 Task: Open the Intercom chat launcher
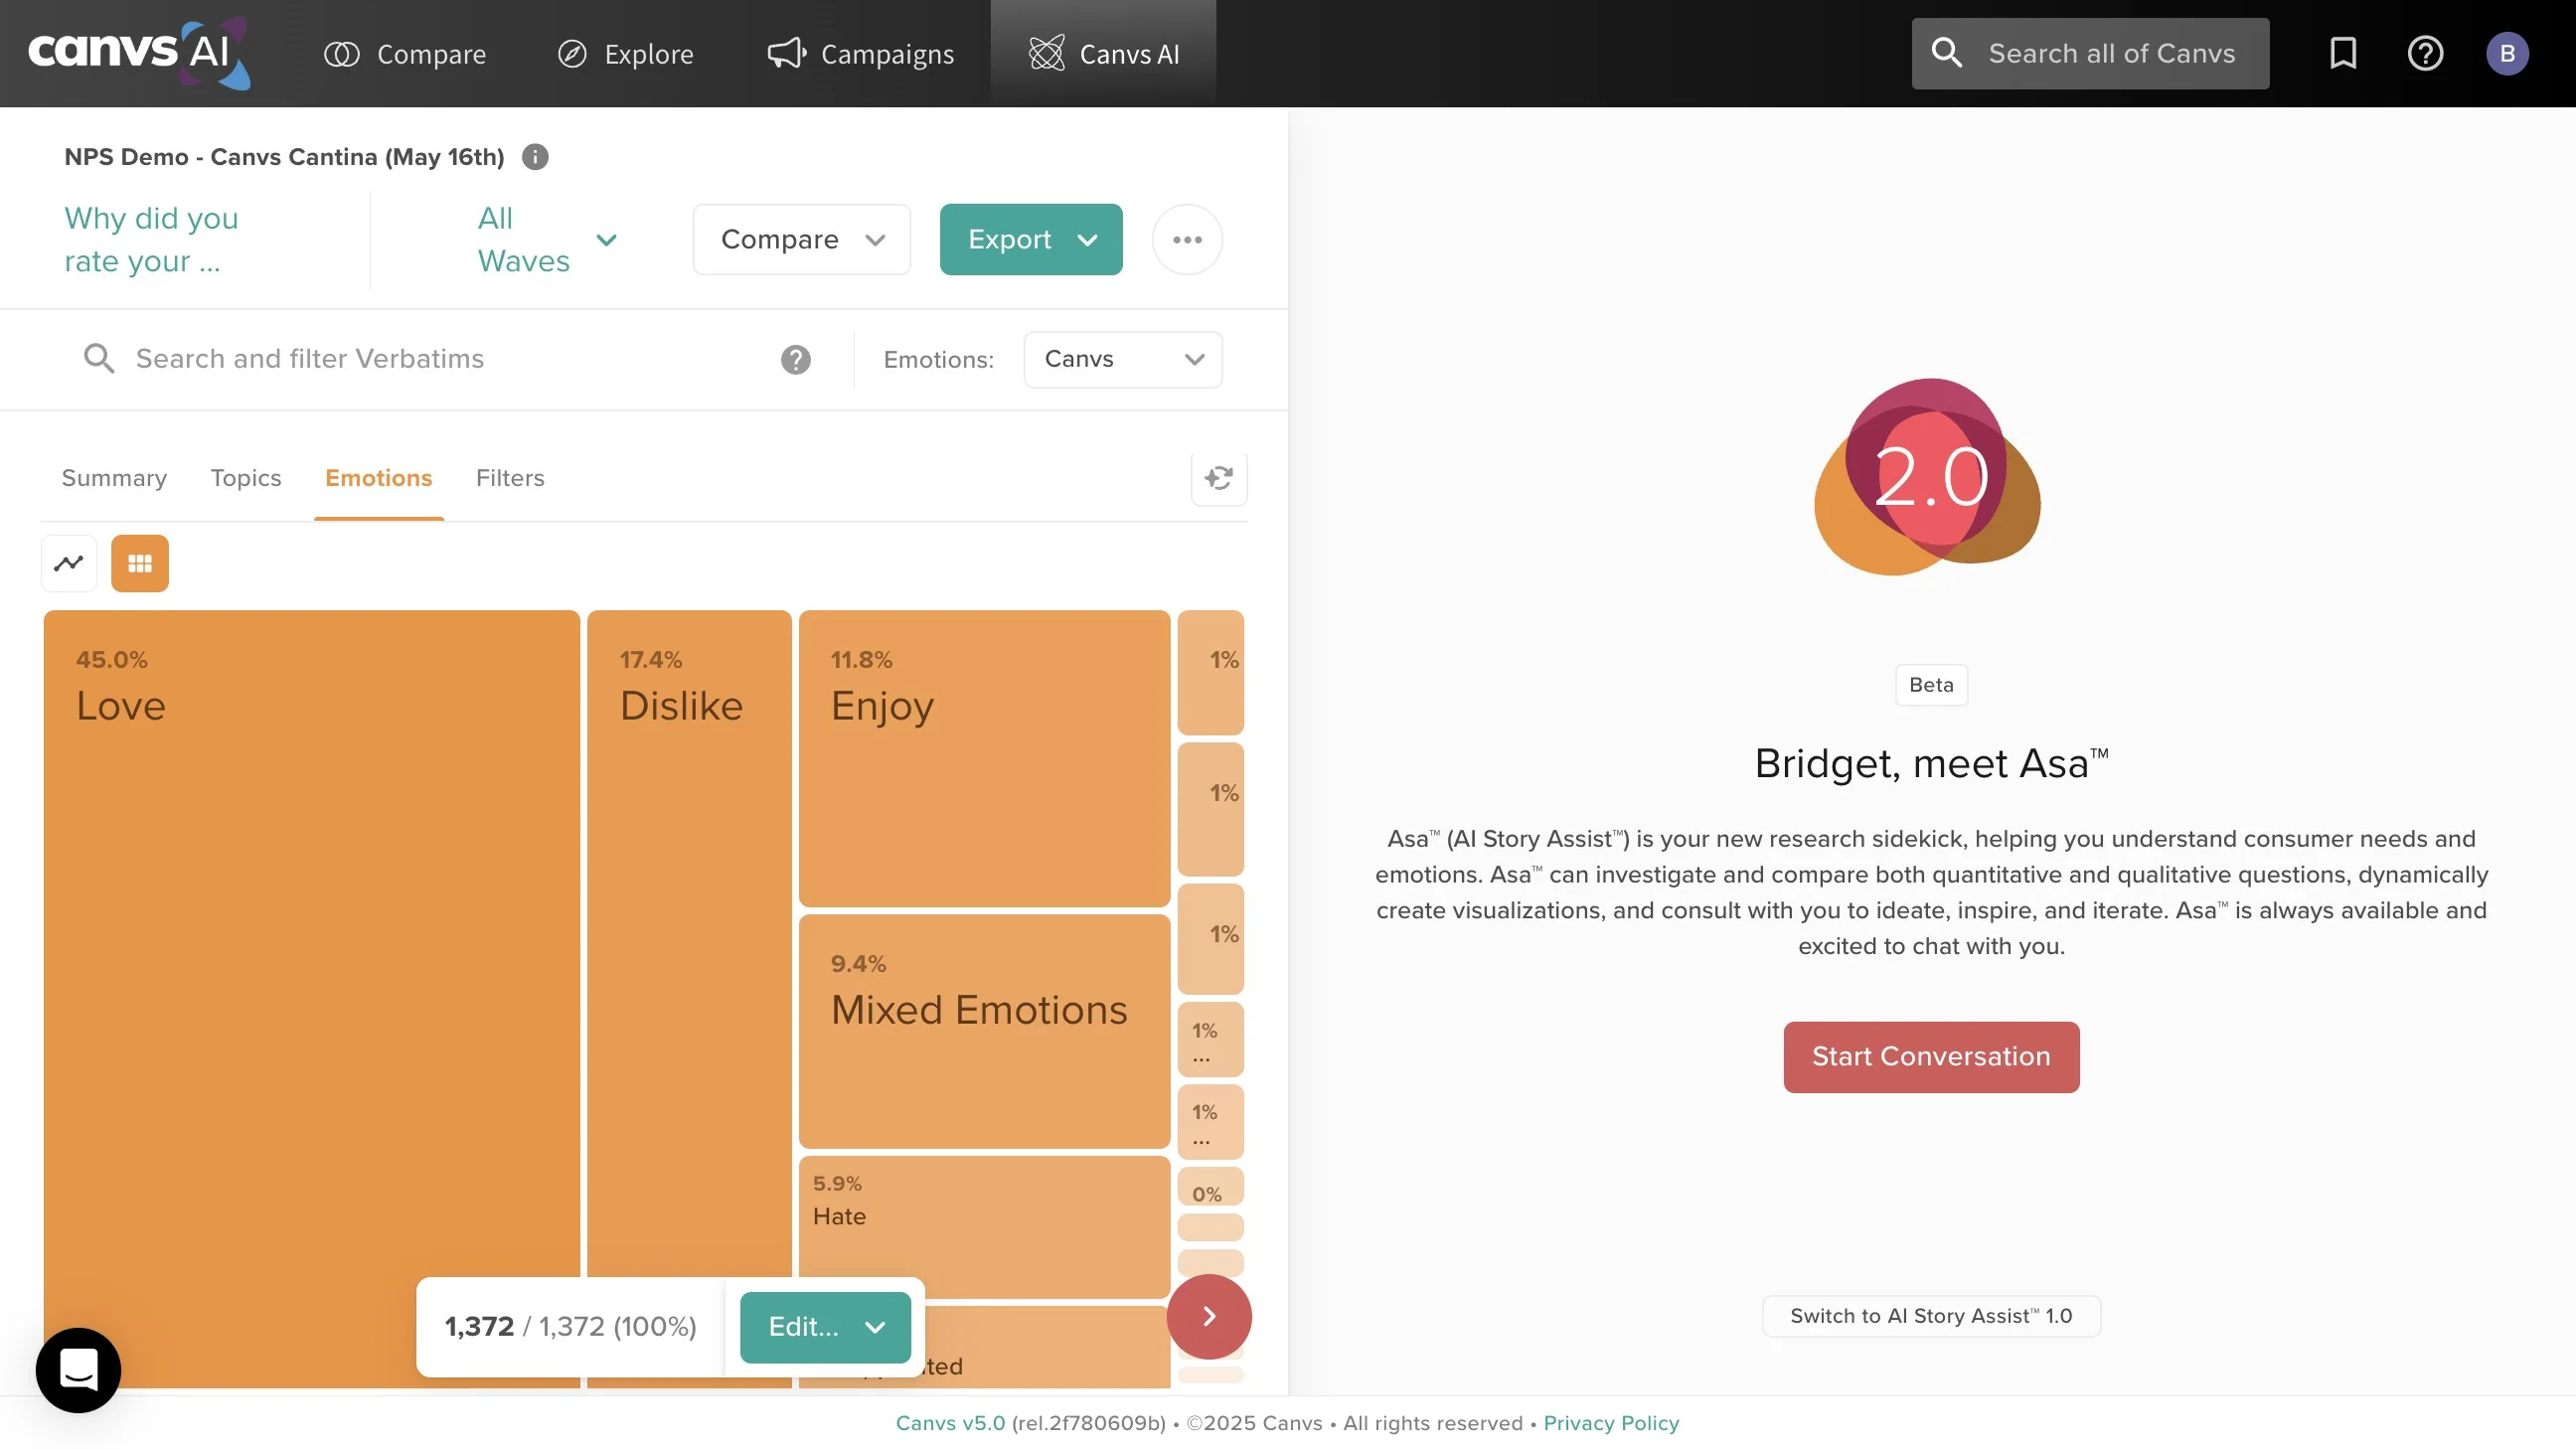point(78,1370)
